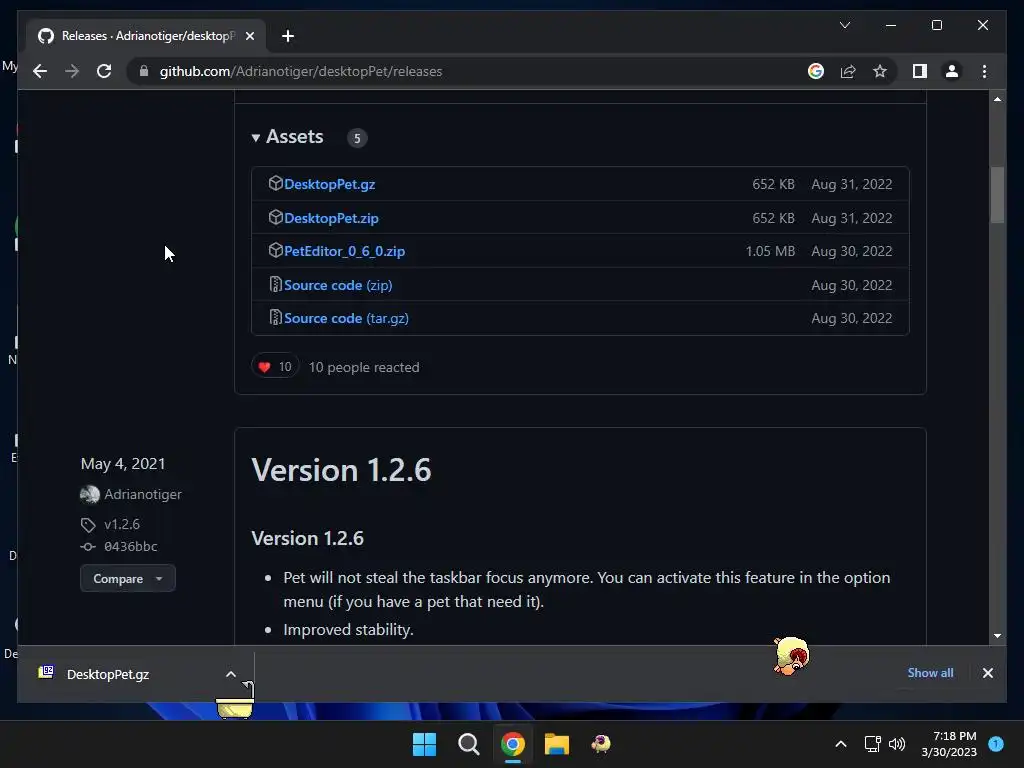Share this page via share icon
Viewport: 1024px width, 768px height.
848,71
